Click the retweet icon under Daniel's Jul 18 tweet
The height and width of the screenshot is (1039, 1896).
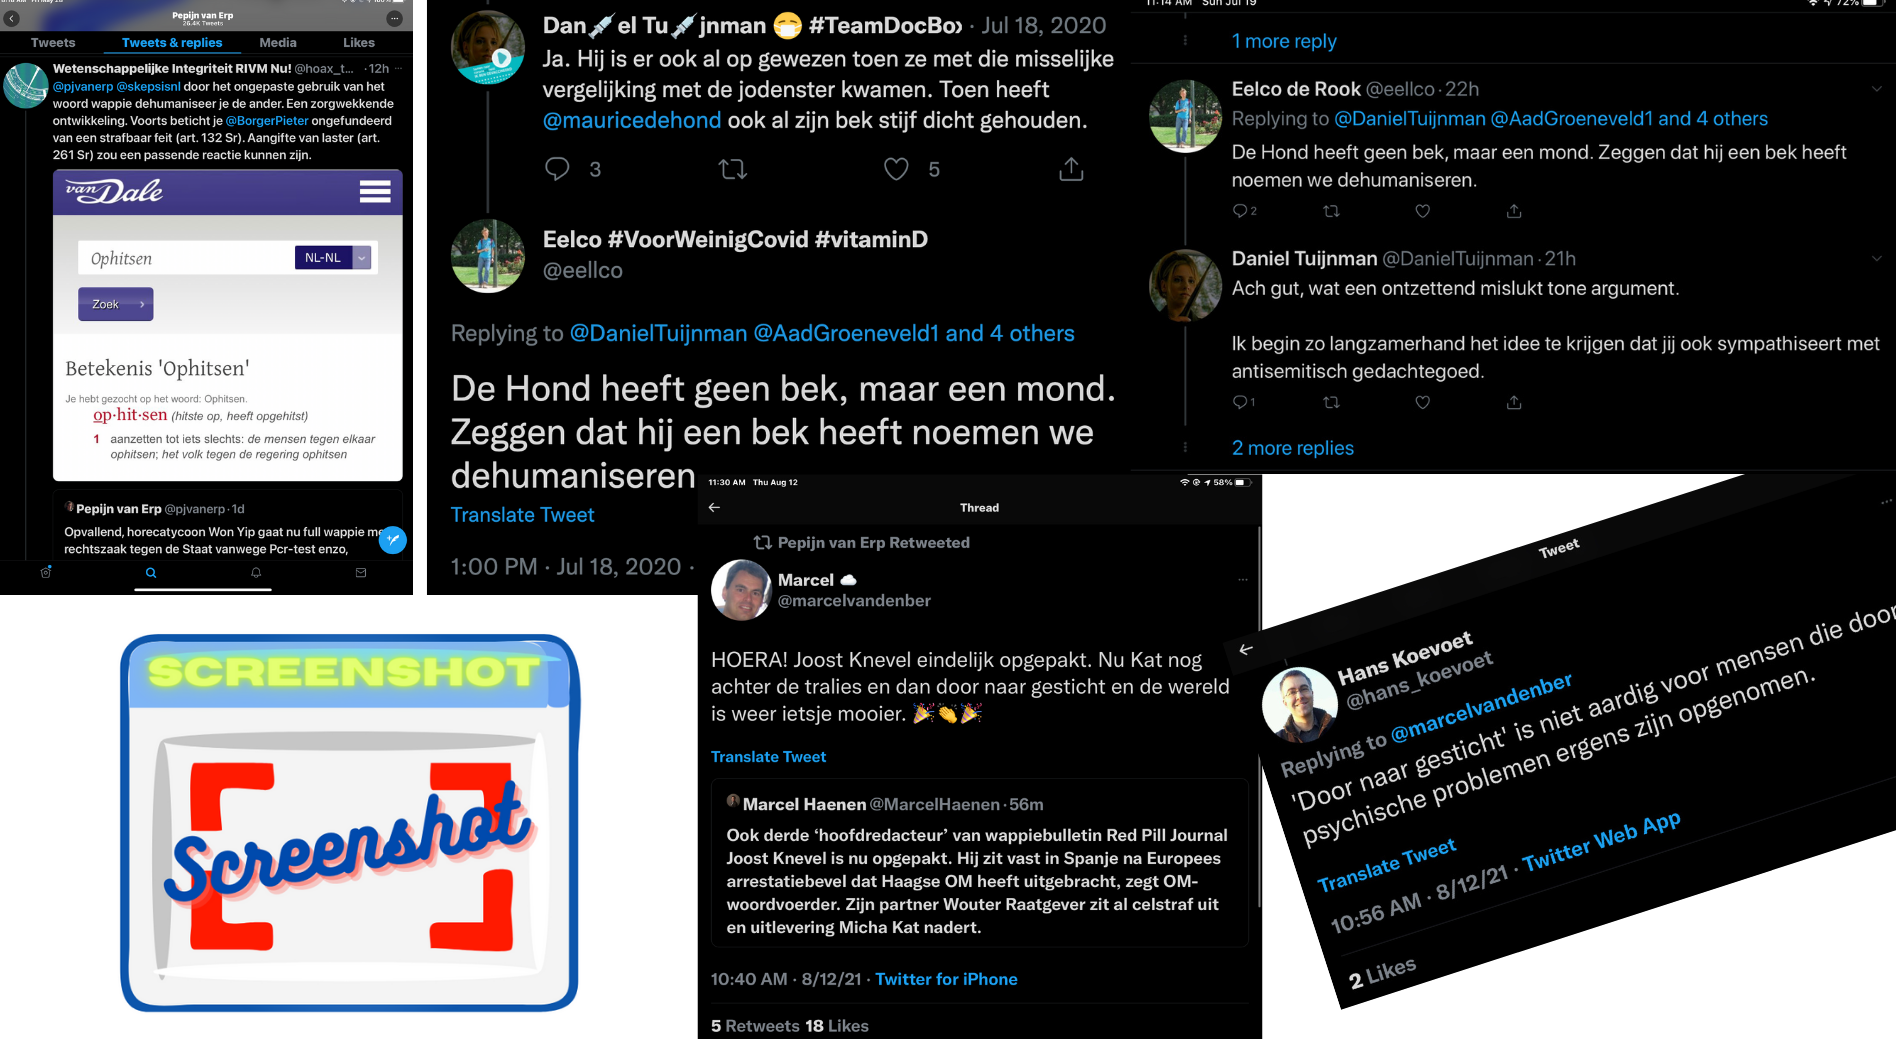coord(733,169)
